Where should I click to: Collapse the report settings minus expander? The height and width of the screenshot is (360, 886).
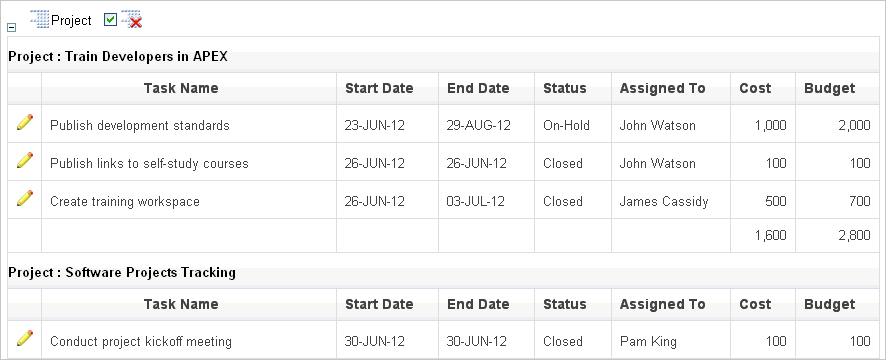coord(11,27)
